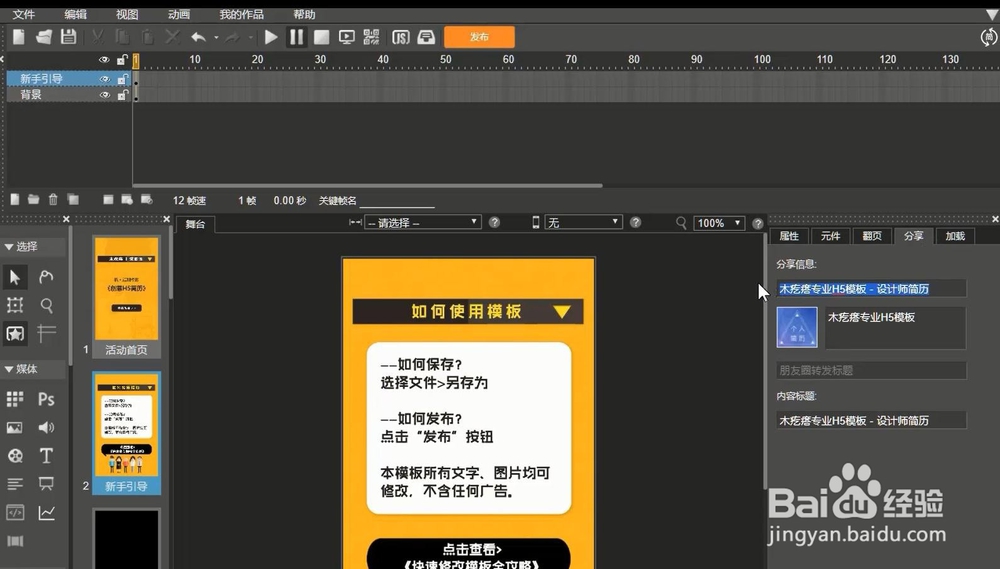The width and height of the screenshot is (1000, 569).
Task: Select the arrow selection tool
Action: 15,277
